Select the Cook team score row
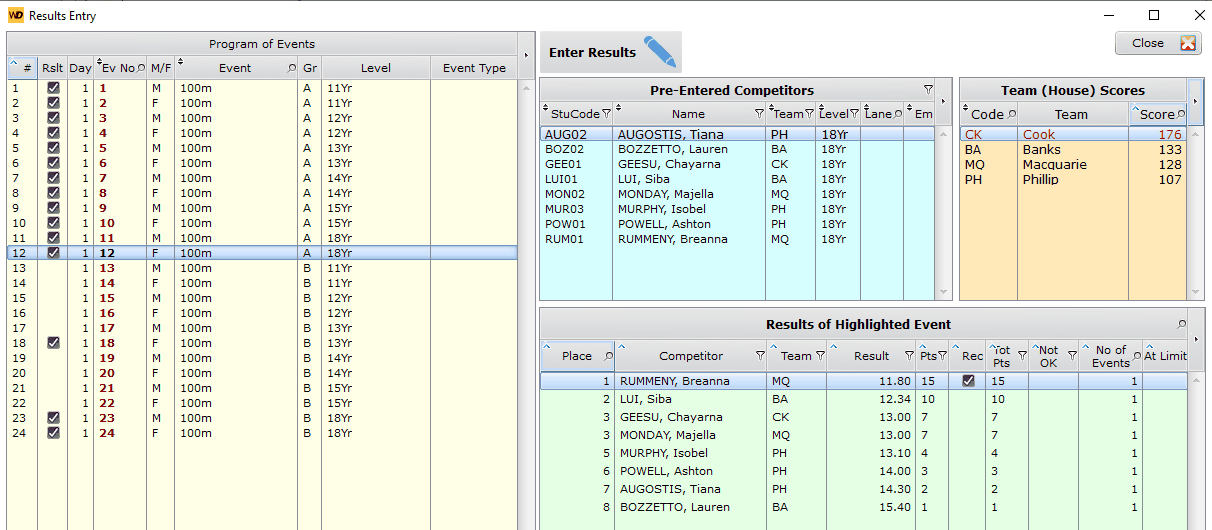The image size is (1212, 530). point(1073,134)
